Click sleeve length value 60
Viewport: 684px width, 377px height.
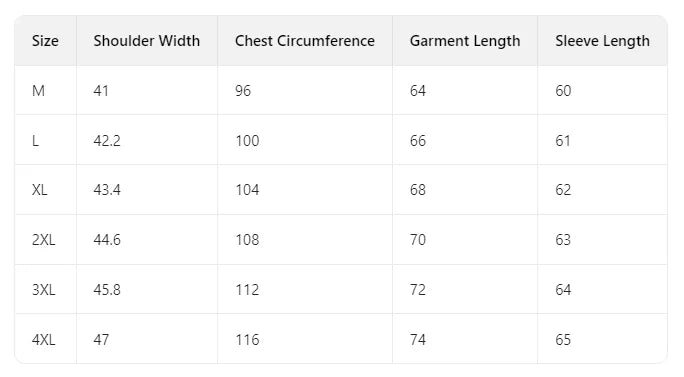pos(563,91)
